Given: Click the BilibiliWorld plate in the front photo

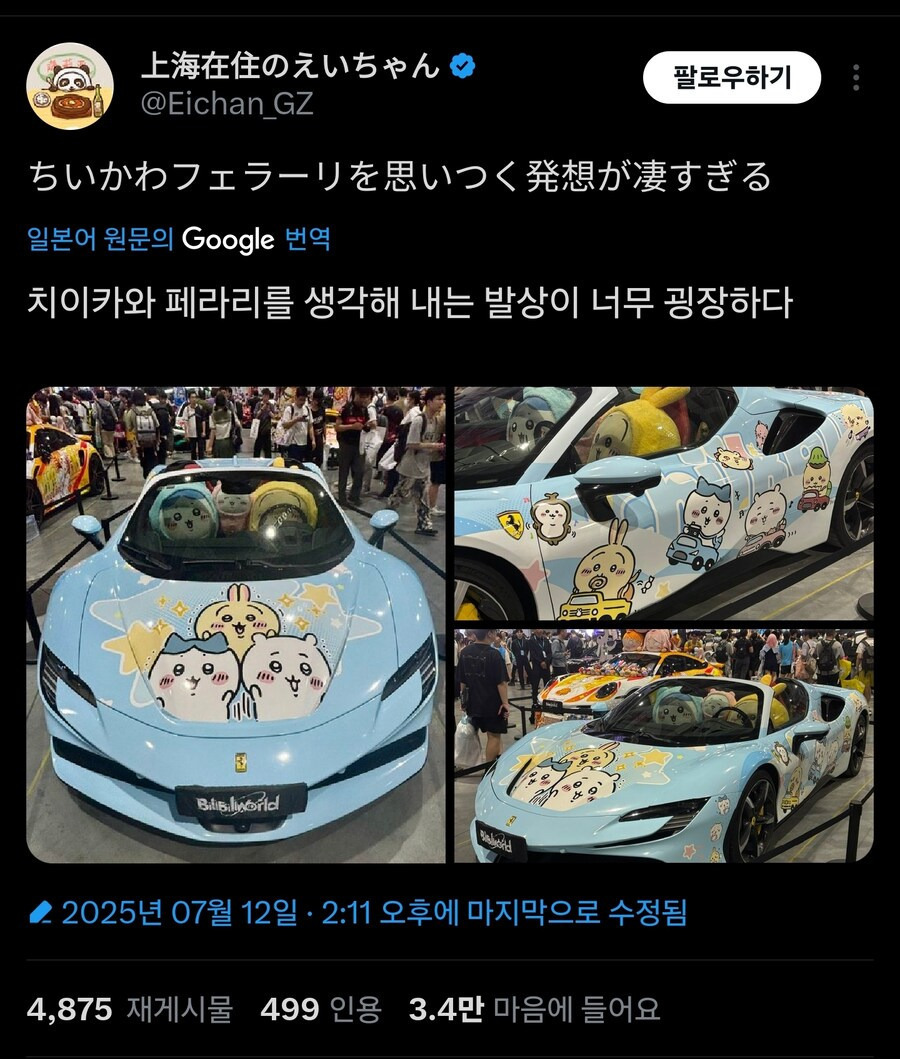Looking at the screenshot, I should [x=238, y=804].
